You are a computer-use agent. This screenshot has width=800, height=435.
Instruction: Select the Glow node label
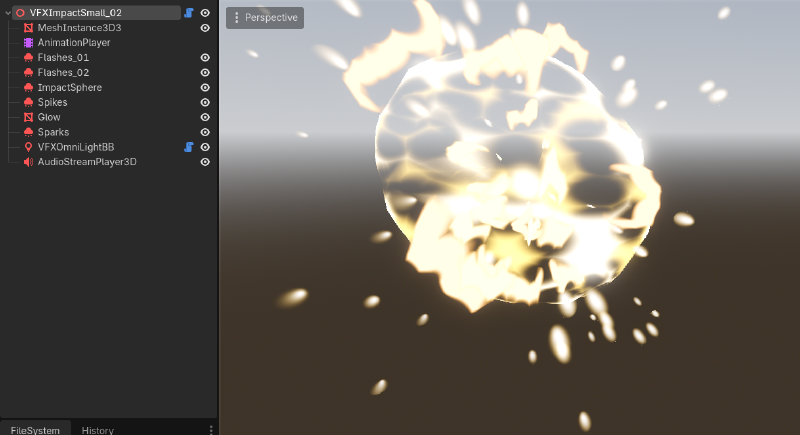pyautogui.click(x=49, y=117)
